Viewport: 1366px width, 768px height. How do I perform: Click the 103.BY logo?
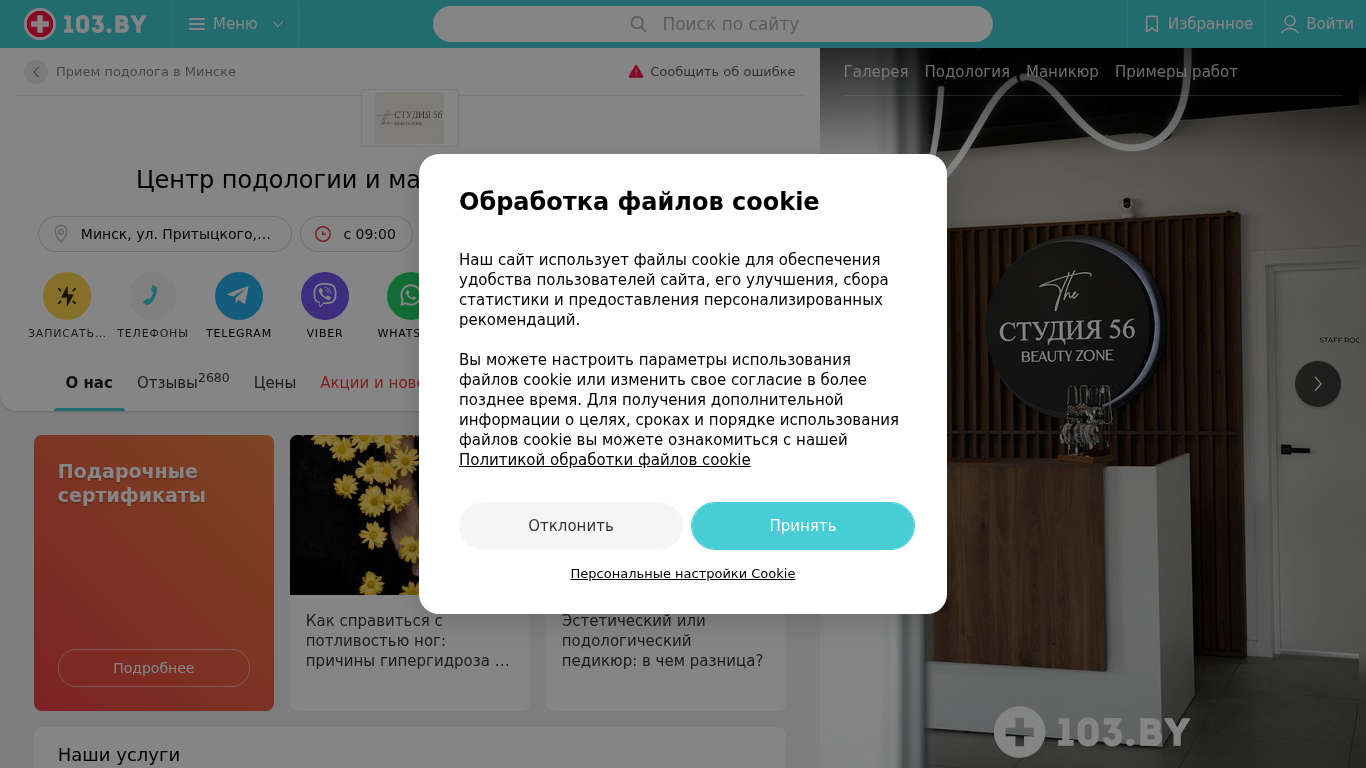coord(85,24)
